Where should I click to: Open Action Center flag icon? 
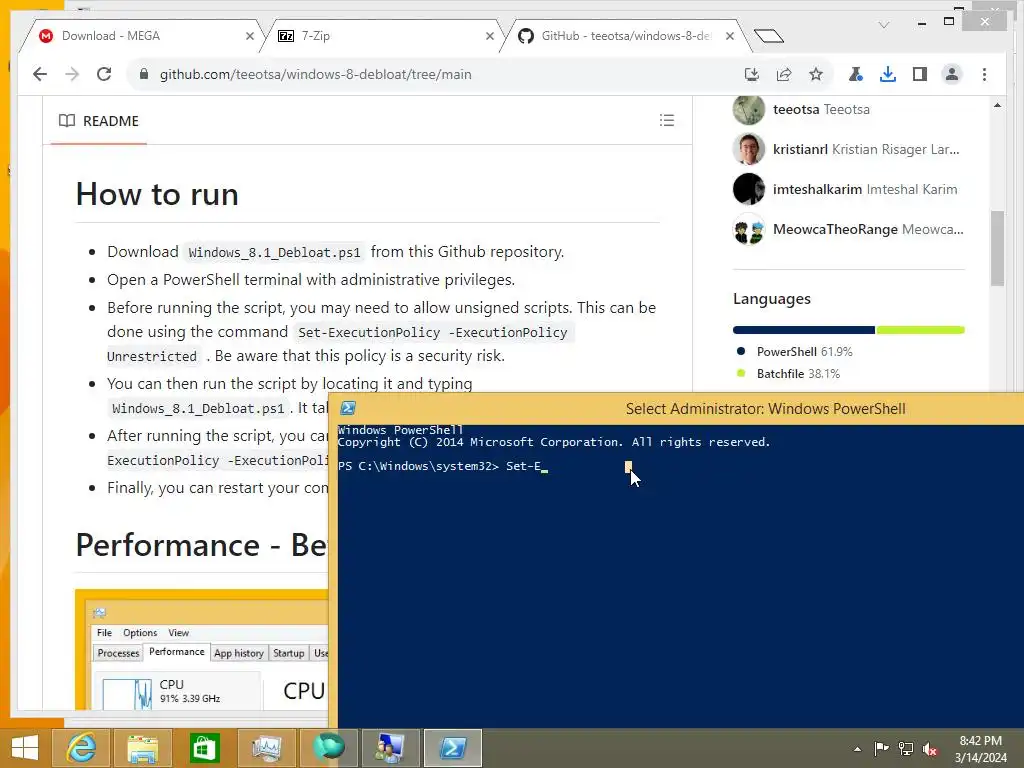[881, 749]
